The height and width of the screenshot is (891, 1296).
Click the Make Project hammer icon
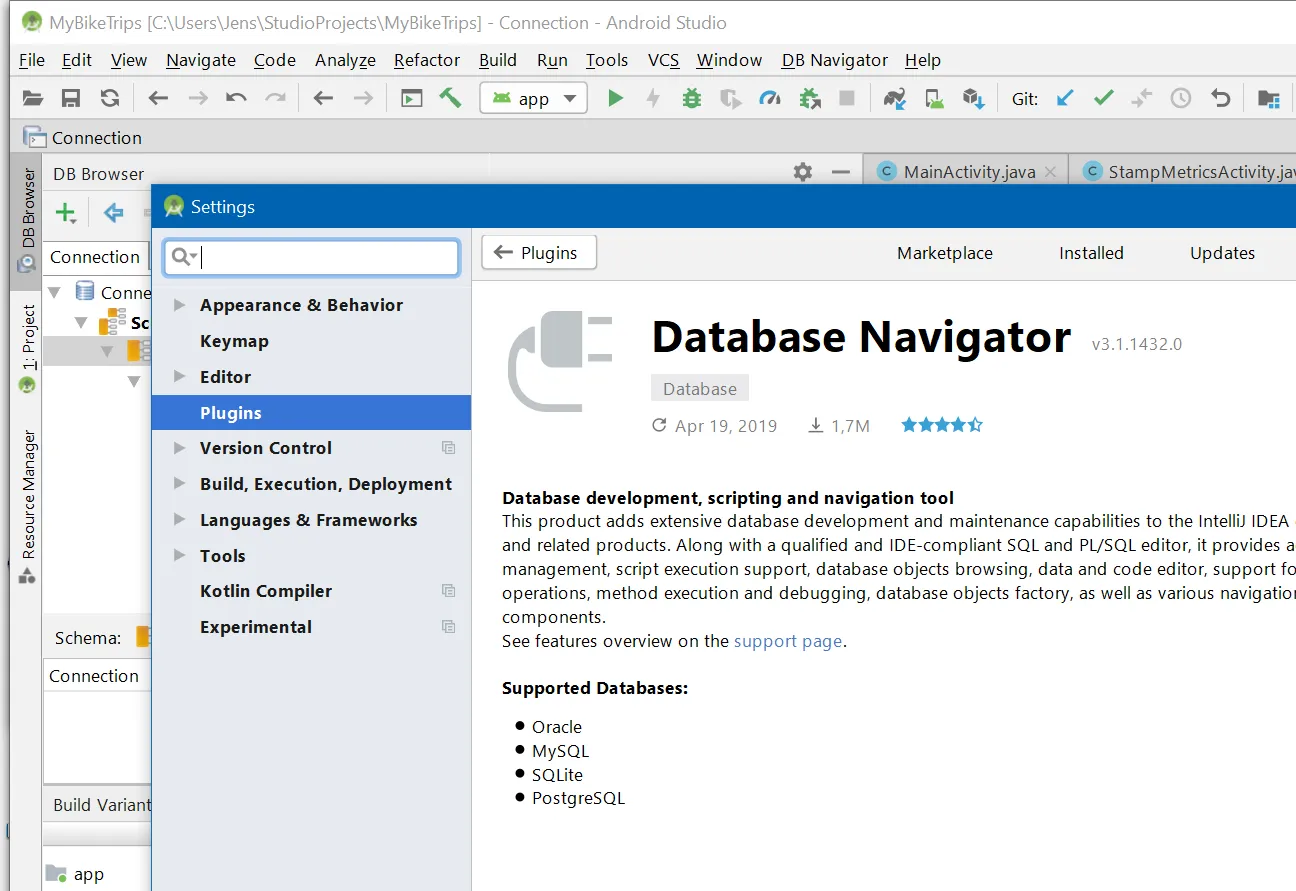(451, 98)
